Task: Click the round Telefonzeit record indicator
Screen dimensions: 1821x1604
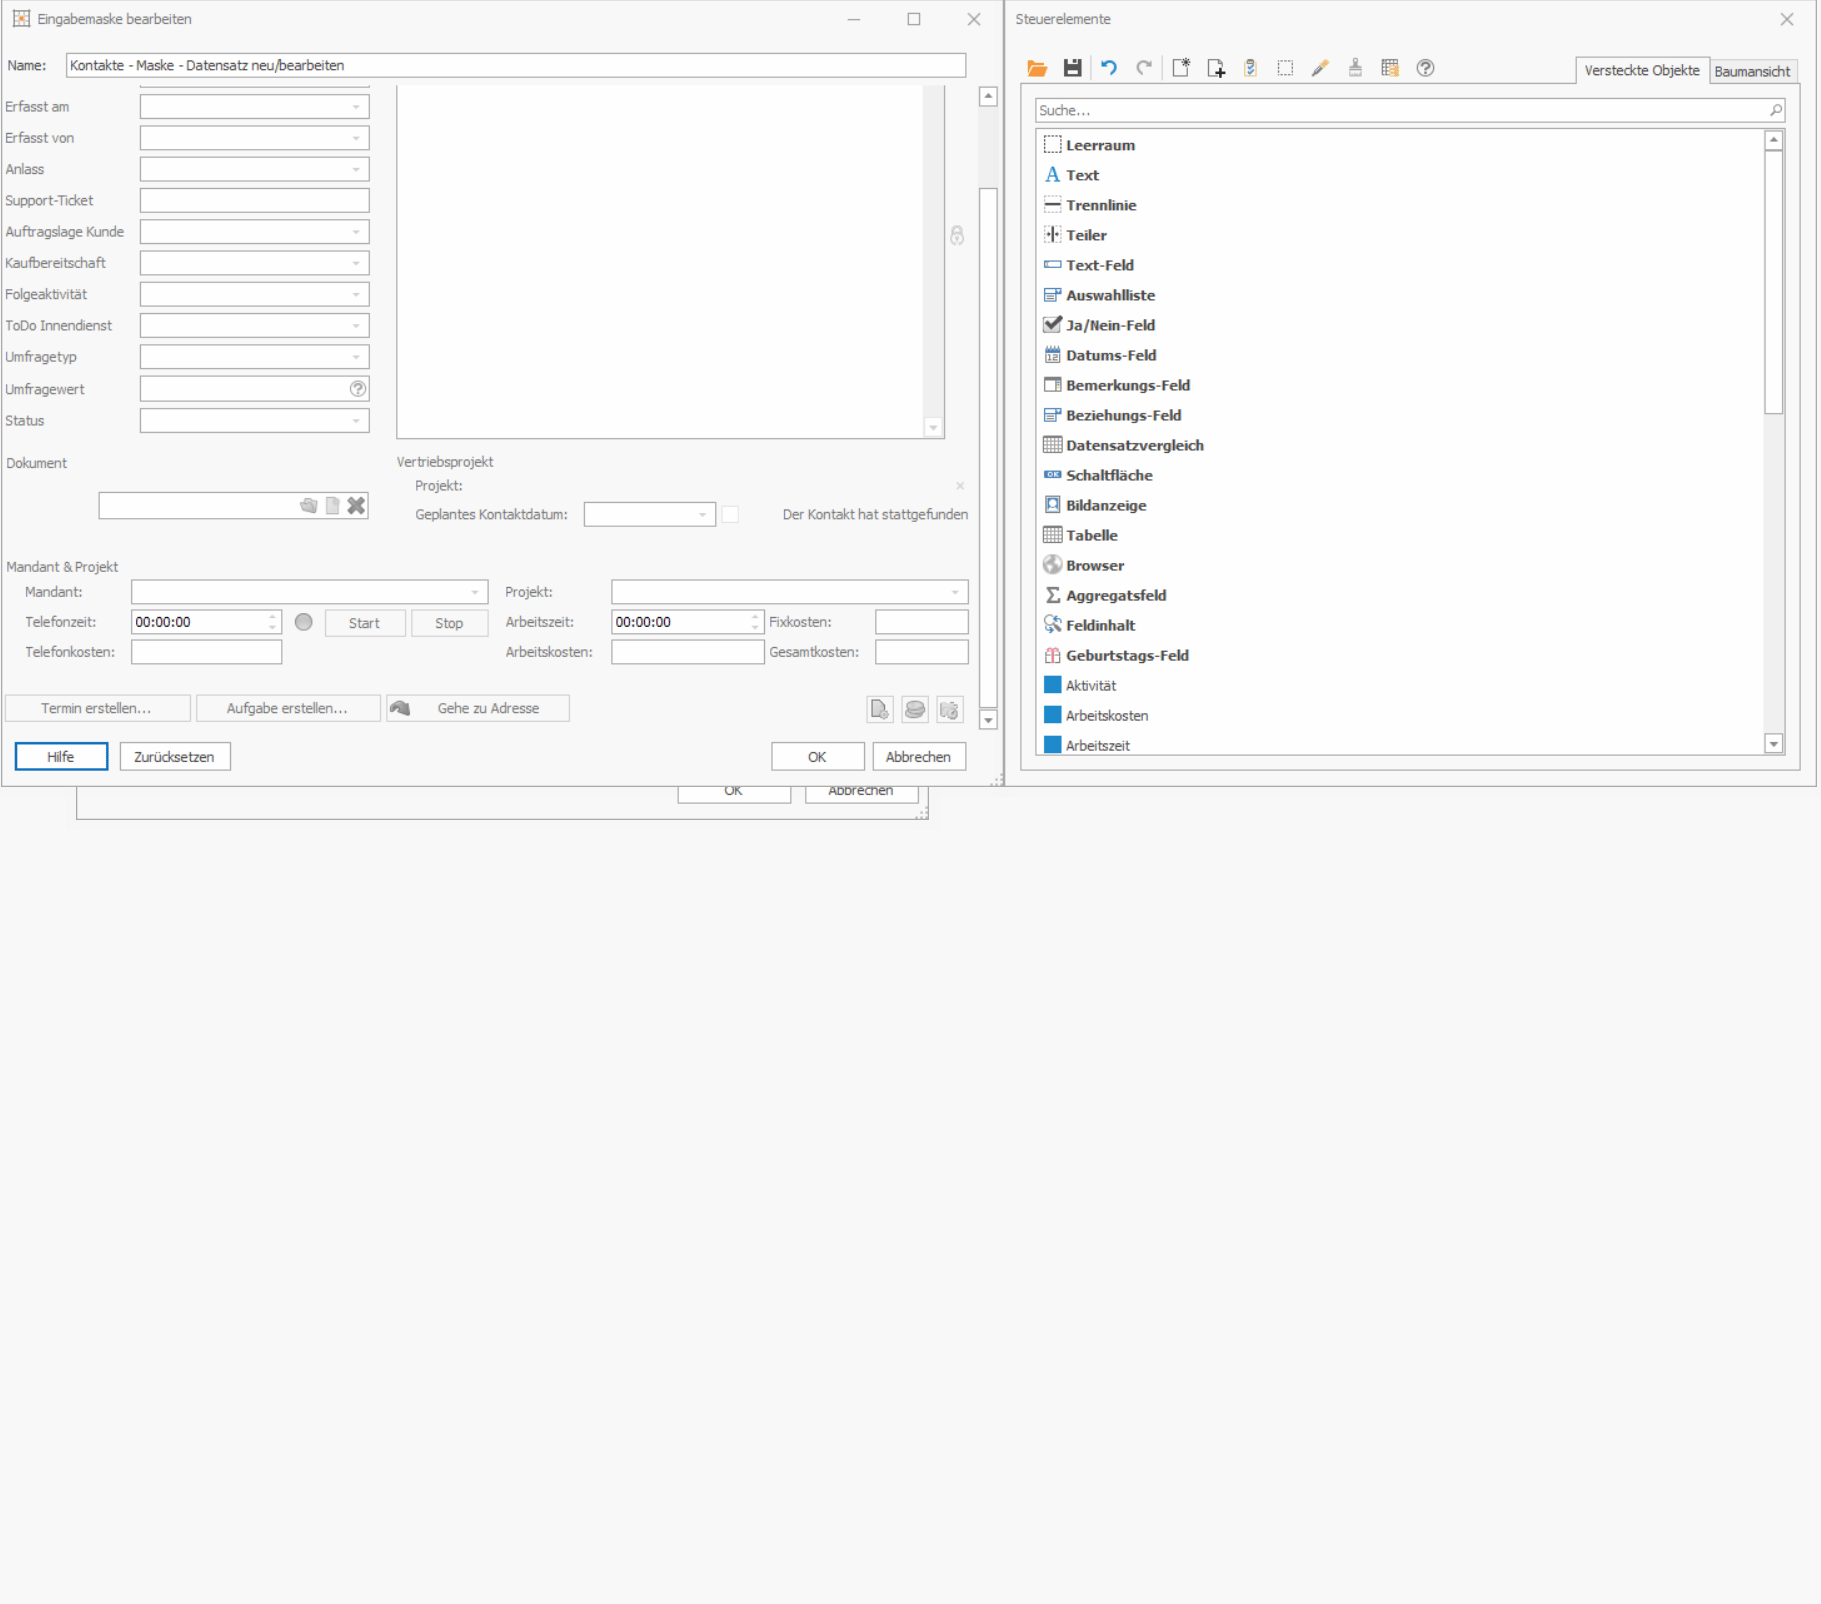Action: [x=304, y=622]
